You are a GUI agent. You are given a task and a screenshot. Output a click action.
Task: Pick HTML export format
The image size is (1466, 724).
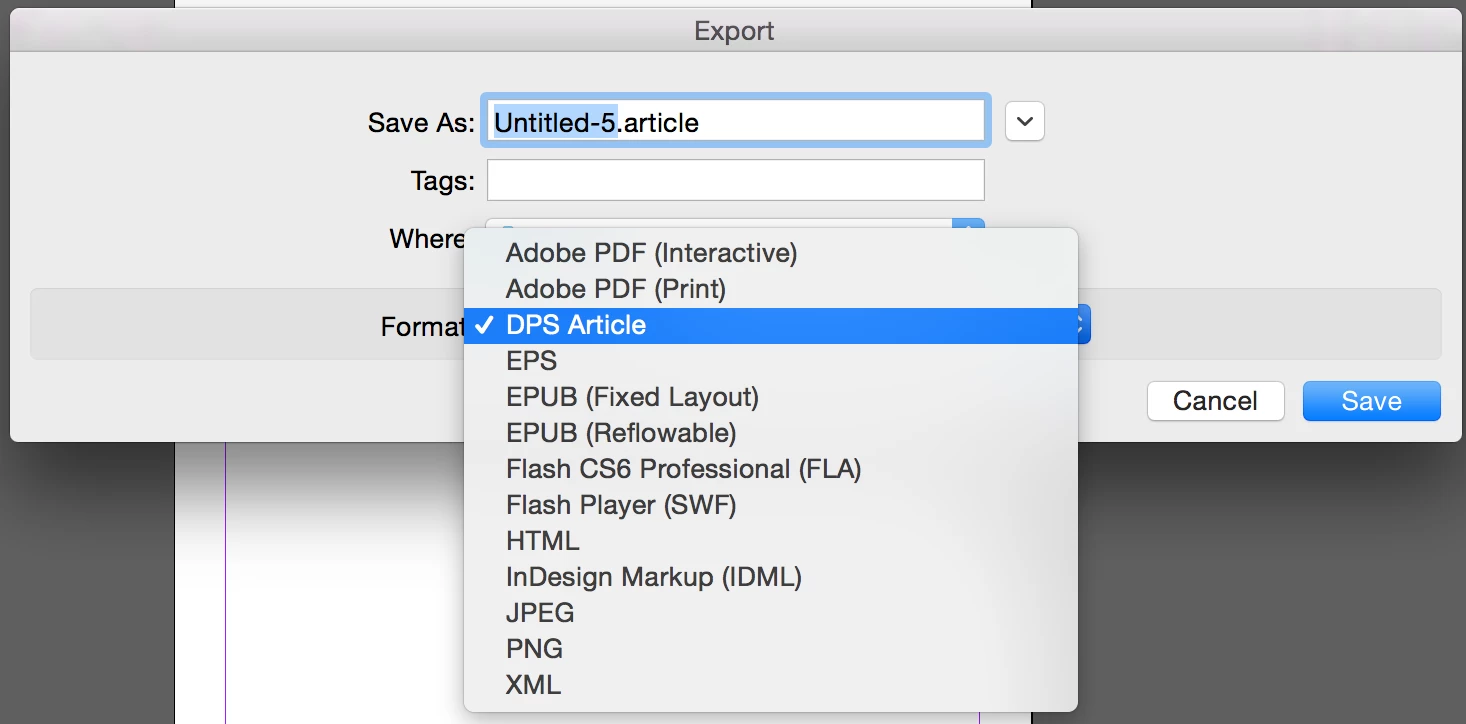pyautogui.click(x=771, y=541)
